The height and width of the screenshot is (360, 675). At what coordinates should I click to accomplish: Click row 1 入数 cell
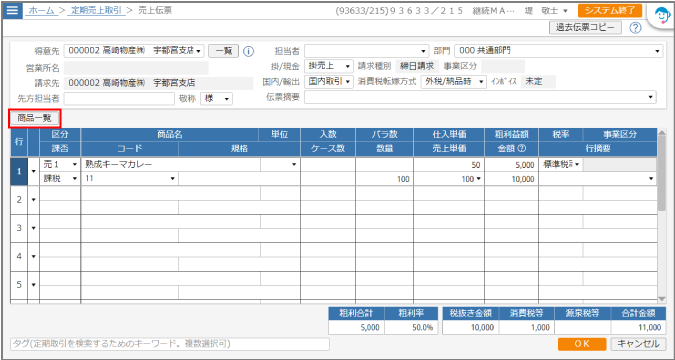point(328,164)
